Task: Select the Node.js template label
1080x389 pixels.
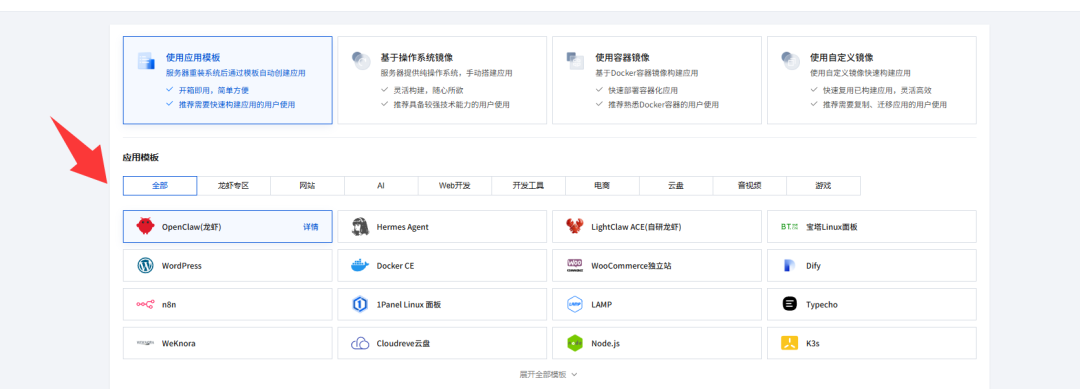Action: click(x=605, y=343)
